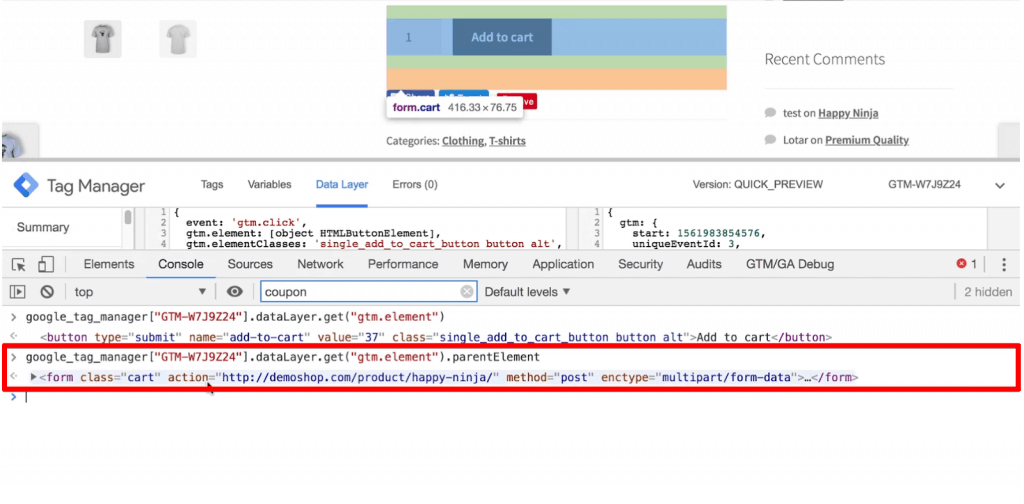Open the top context dropdown
This screenshot has width=1024, height=504.
click(140, 292)
